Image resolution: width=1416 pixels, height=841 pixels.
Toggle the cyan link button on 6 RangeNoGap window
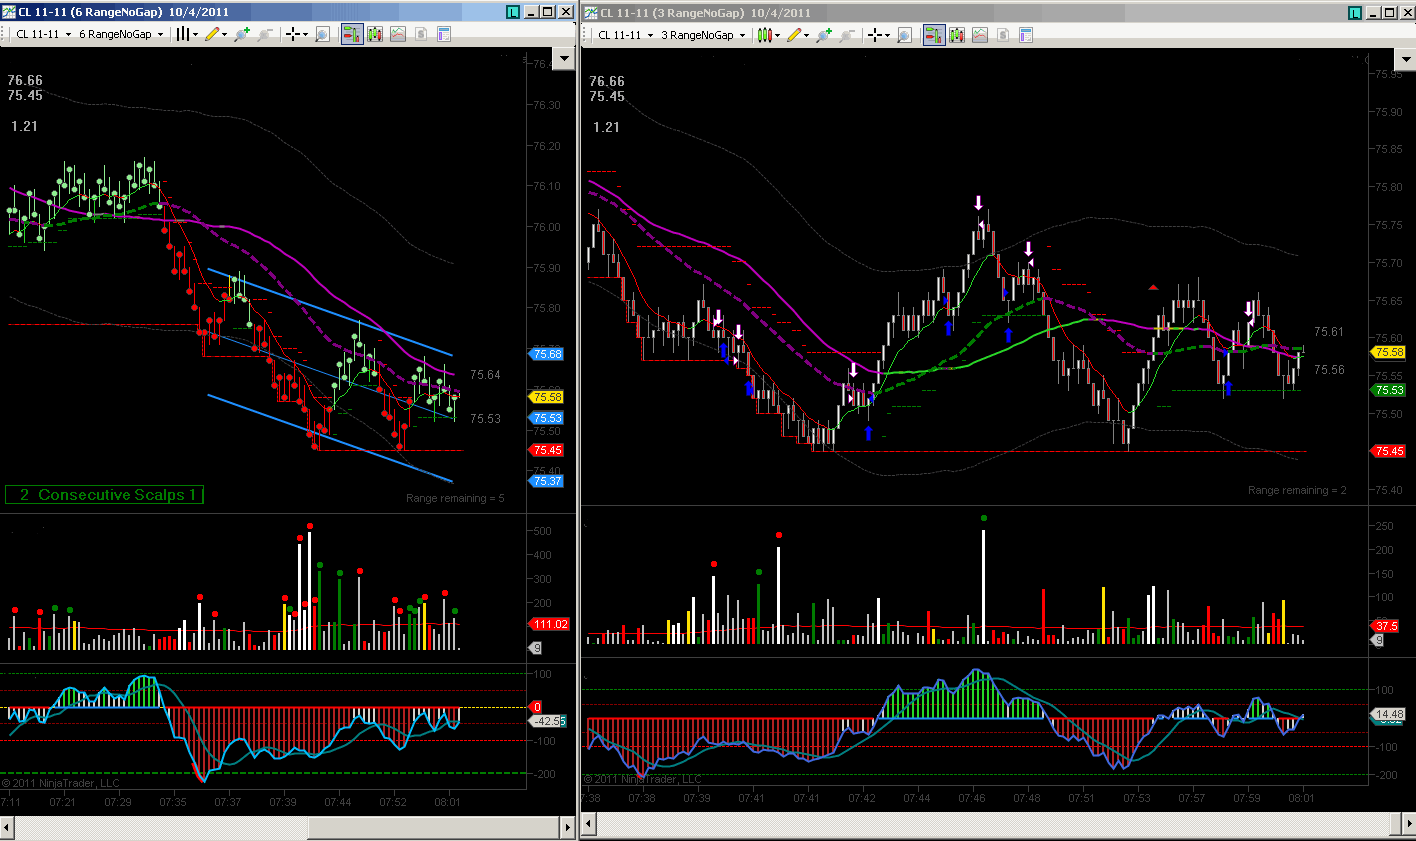click(x=513, y=12)
